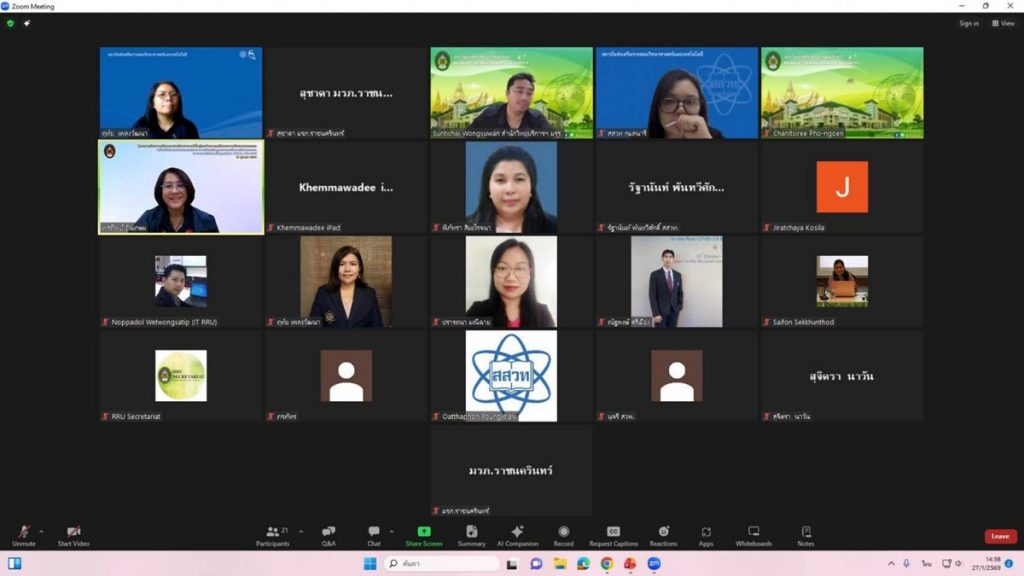Open the Q&A panel
This screenshot has height=576, width=1024.
328,535
